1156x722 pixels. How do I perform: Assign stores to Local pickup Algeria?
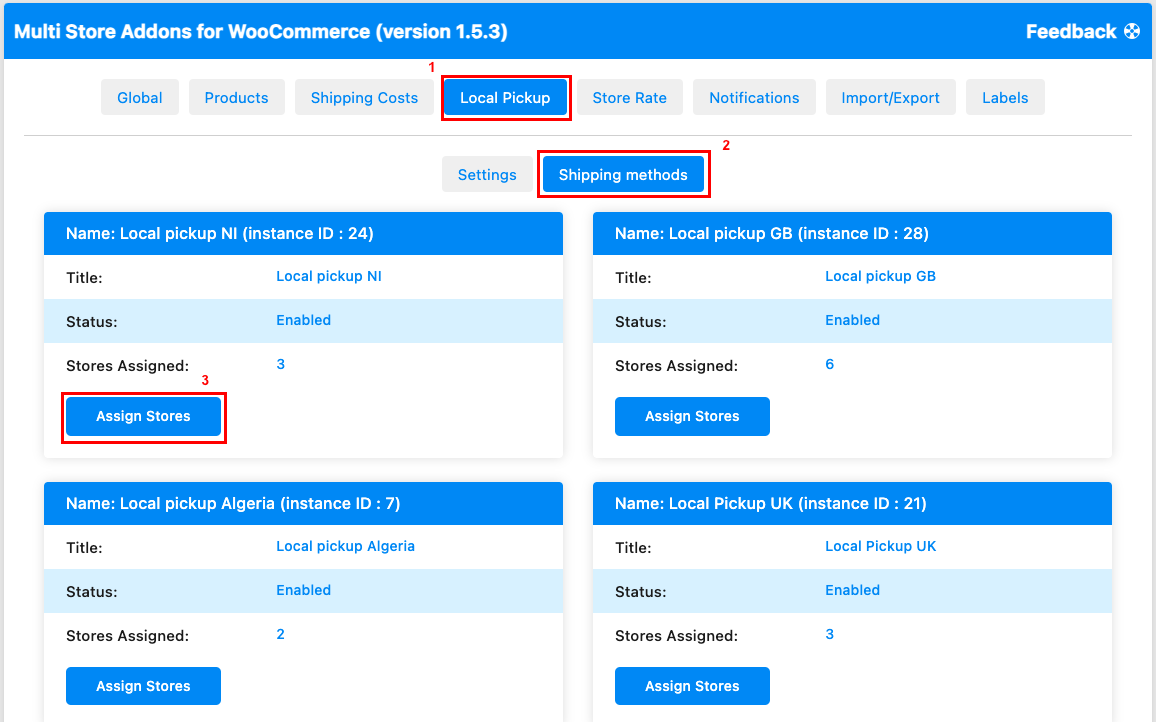pyautogui.click(x=144, y=687)
